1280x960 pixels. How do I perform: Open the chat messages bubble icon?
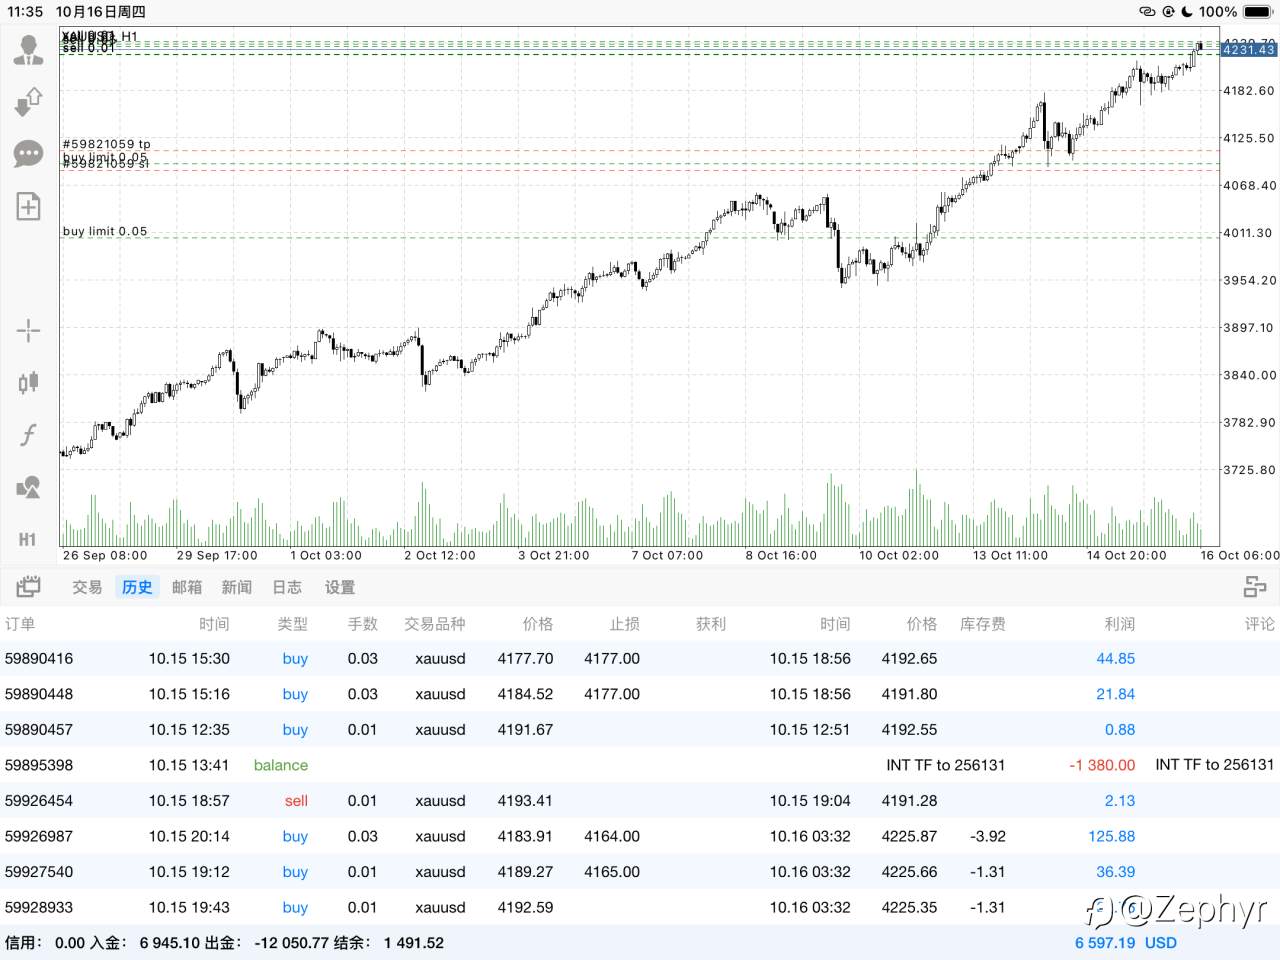pyautogui.click(x=28, y=154)
